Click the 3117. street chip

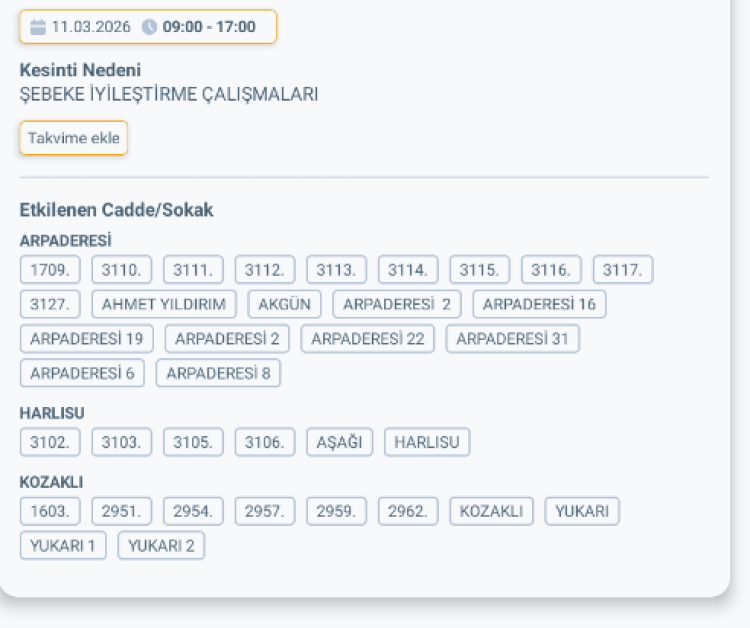tap(623, 270)
